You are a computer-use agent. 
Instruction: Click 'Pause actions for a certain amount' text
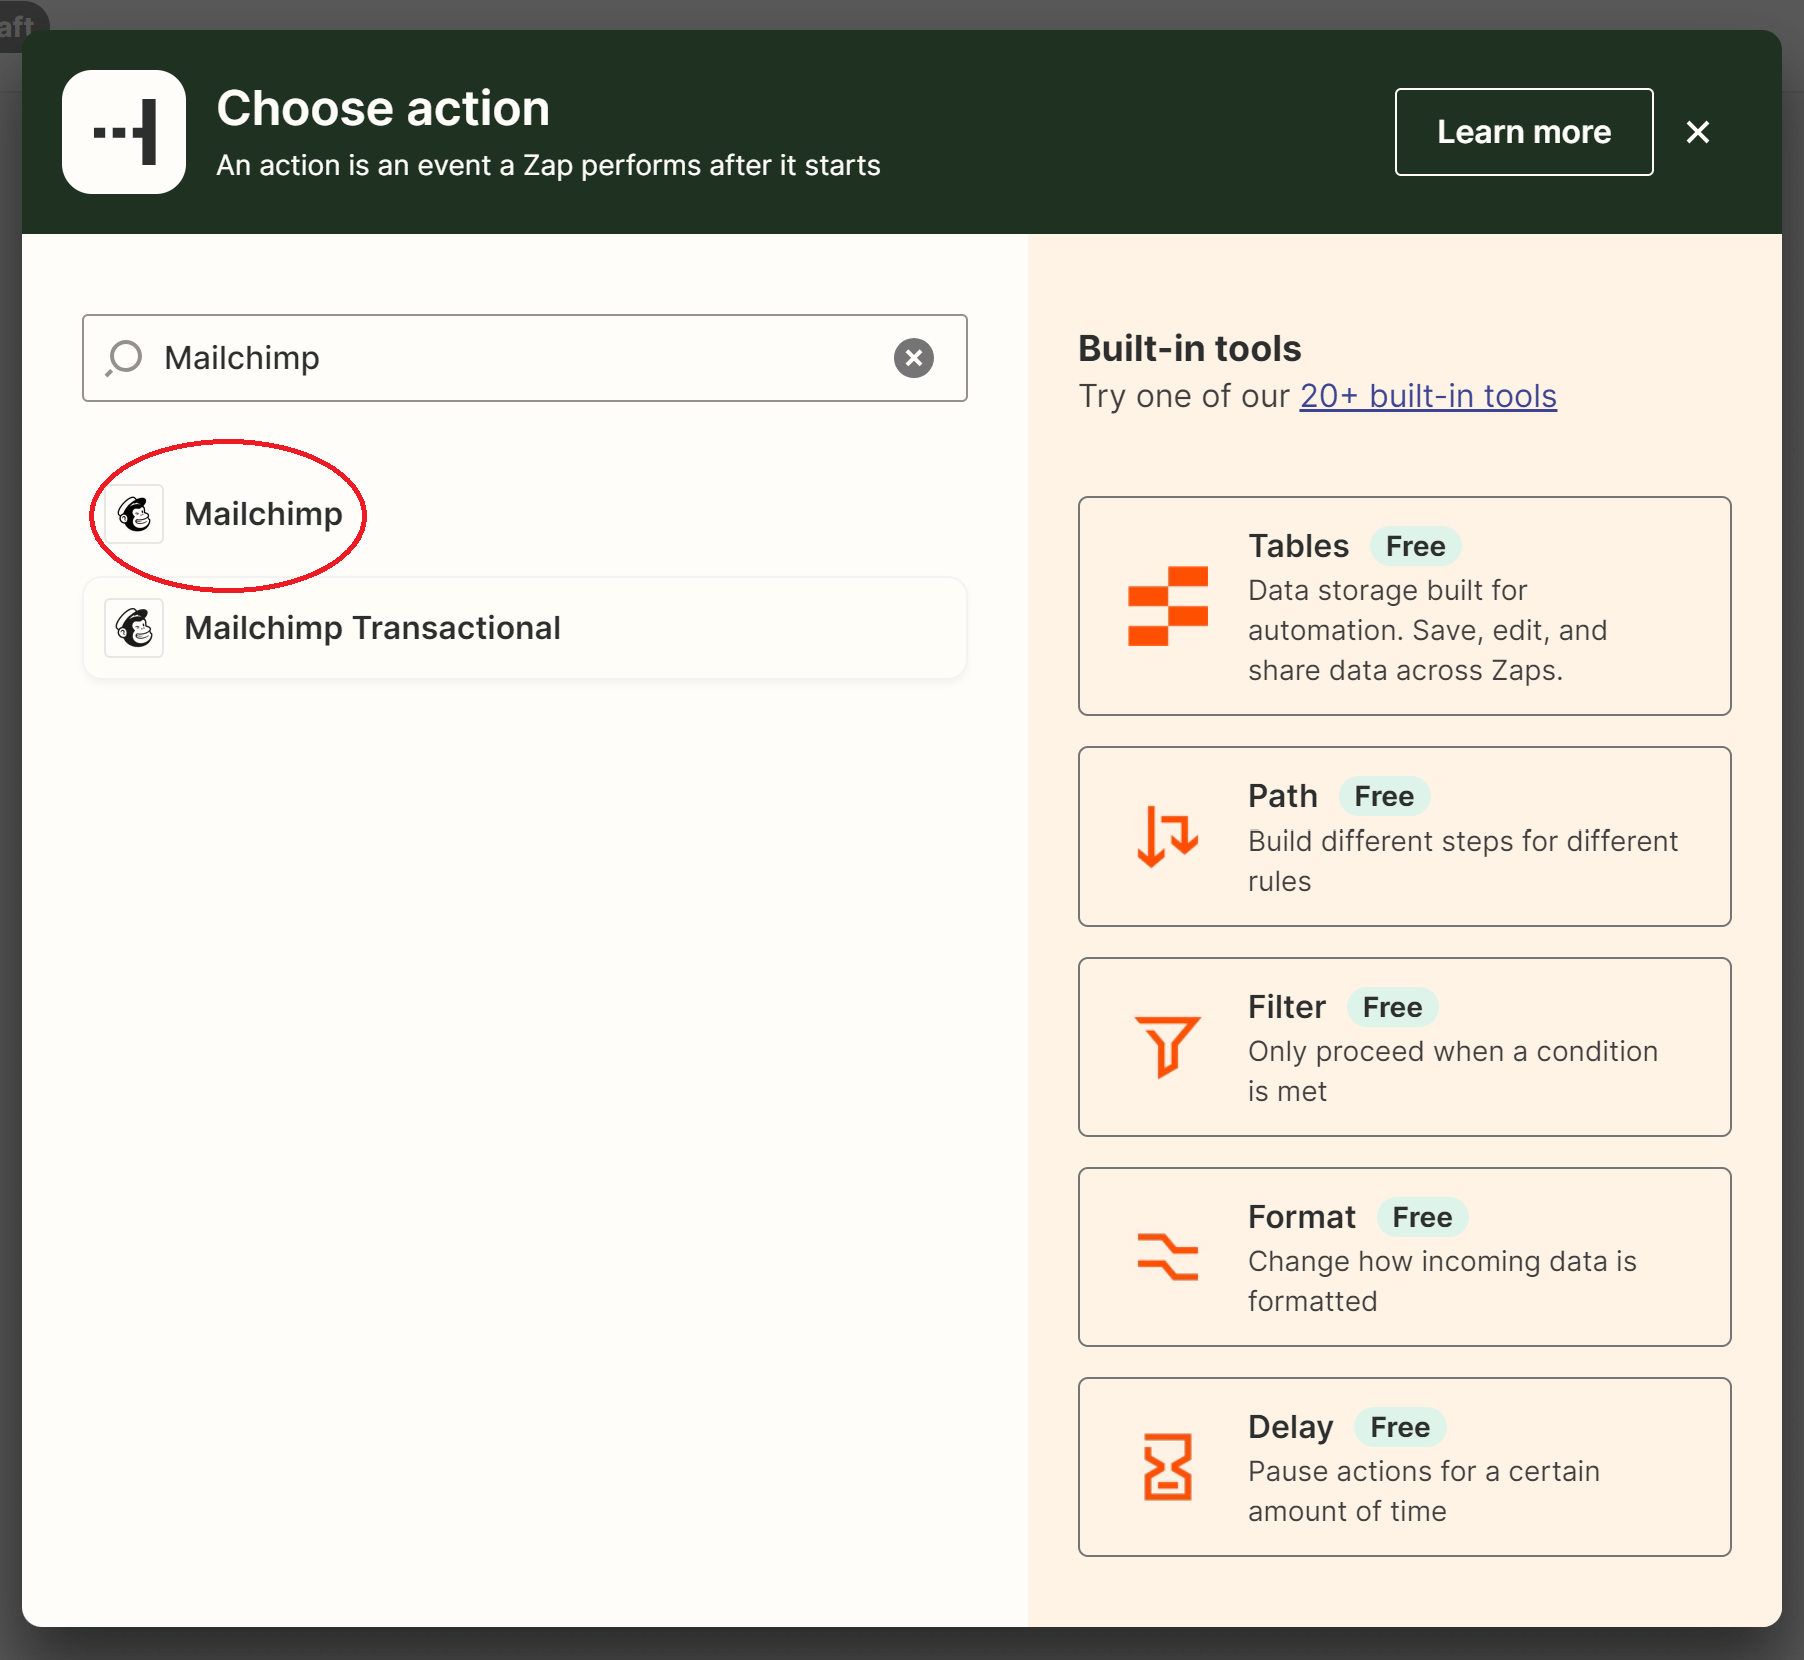tap(1424, 1491)
